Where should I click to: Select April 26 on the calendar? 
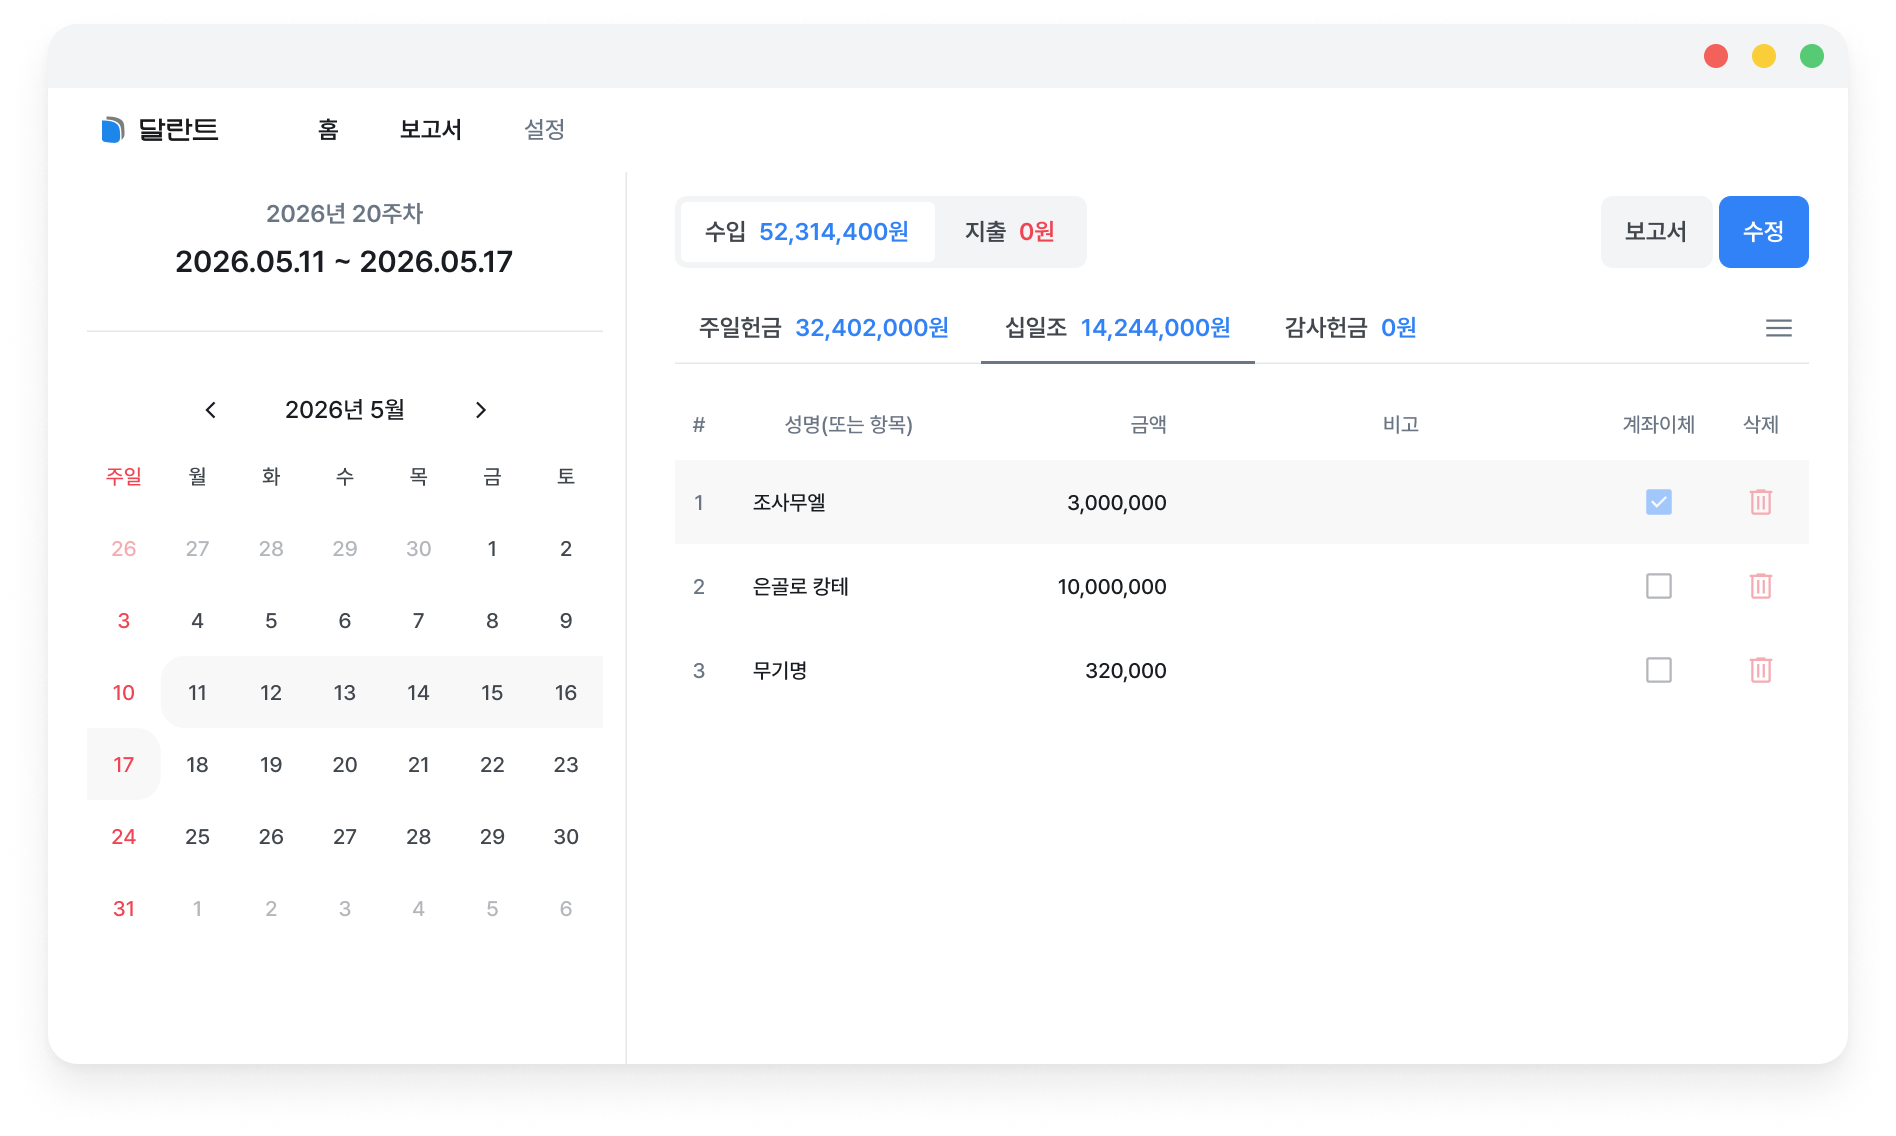pyautogui.click(x=123, y=549)
